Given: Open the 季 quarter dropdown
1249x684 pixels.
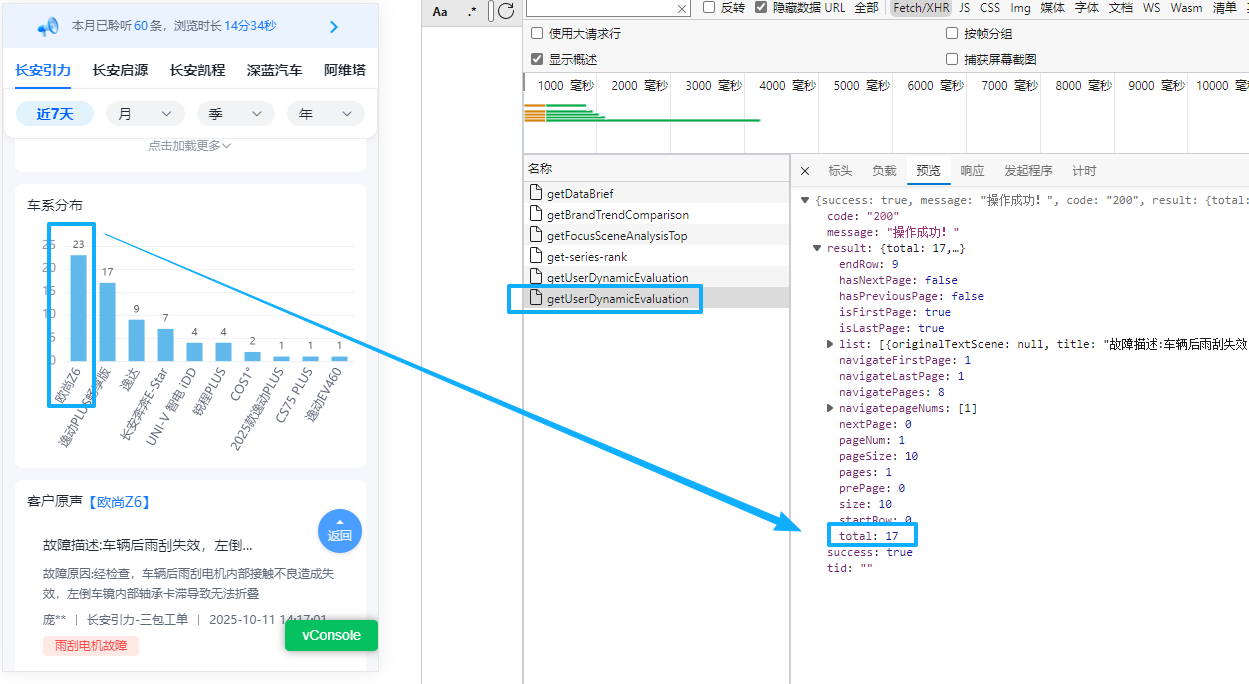Looking at the screenshot, I should (235, 114).
